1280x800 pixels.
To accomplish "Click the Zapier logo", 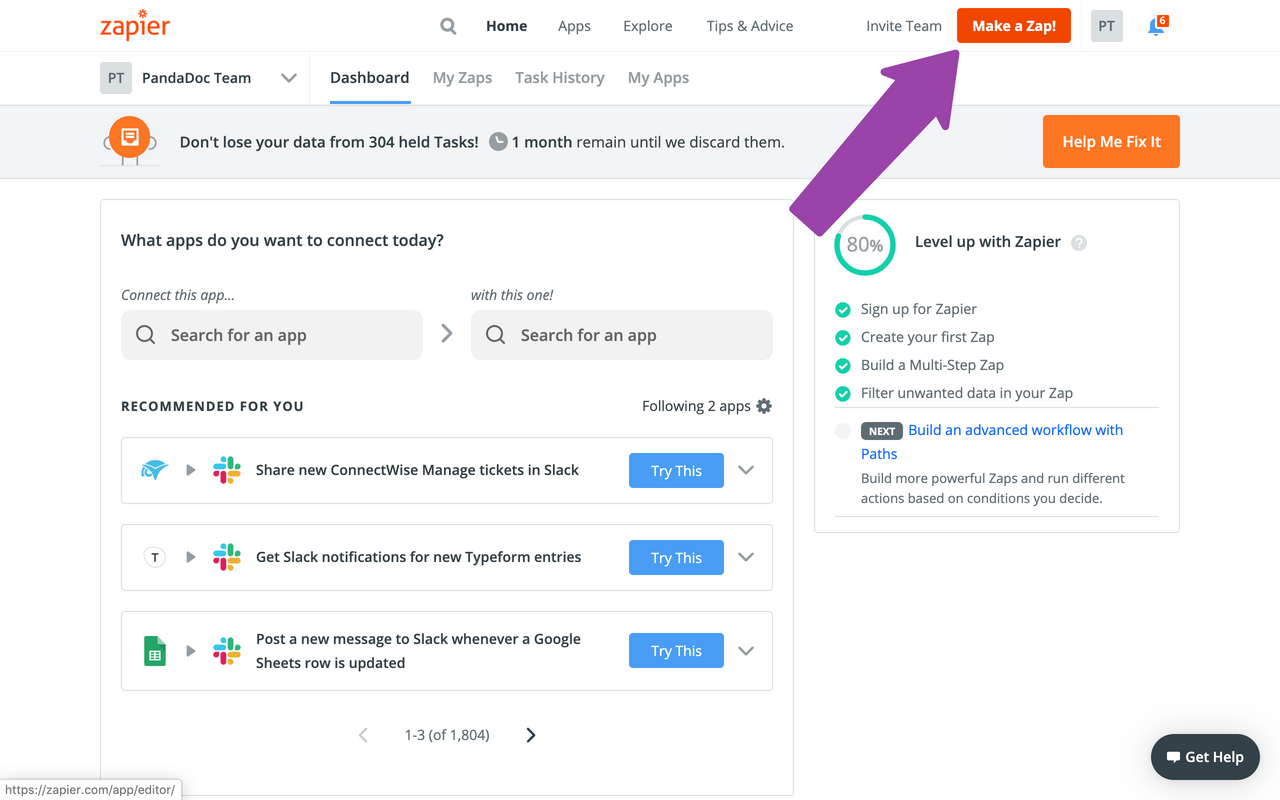I will click(x=135, y=26).
